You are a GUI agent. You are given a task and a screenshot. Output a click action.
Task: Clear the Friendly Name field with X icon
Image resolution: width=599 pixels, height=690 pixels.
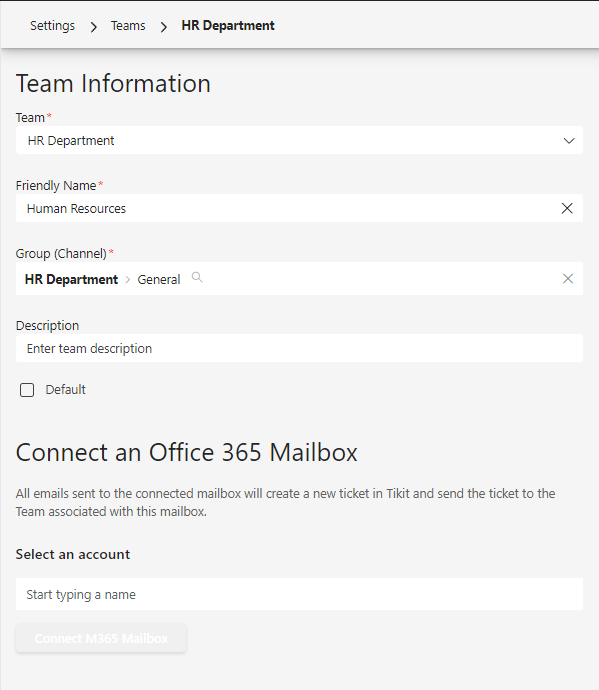(567, 208)
